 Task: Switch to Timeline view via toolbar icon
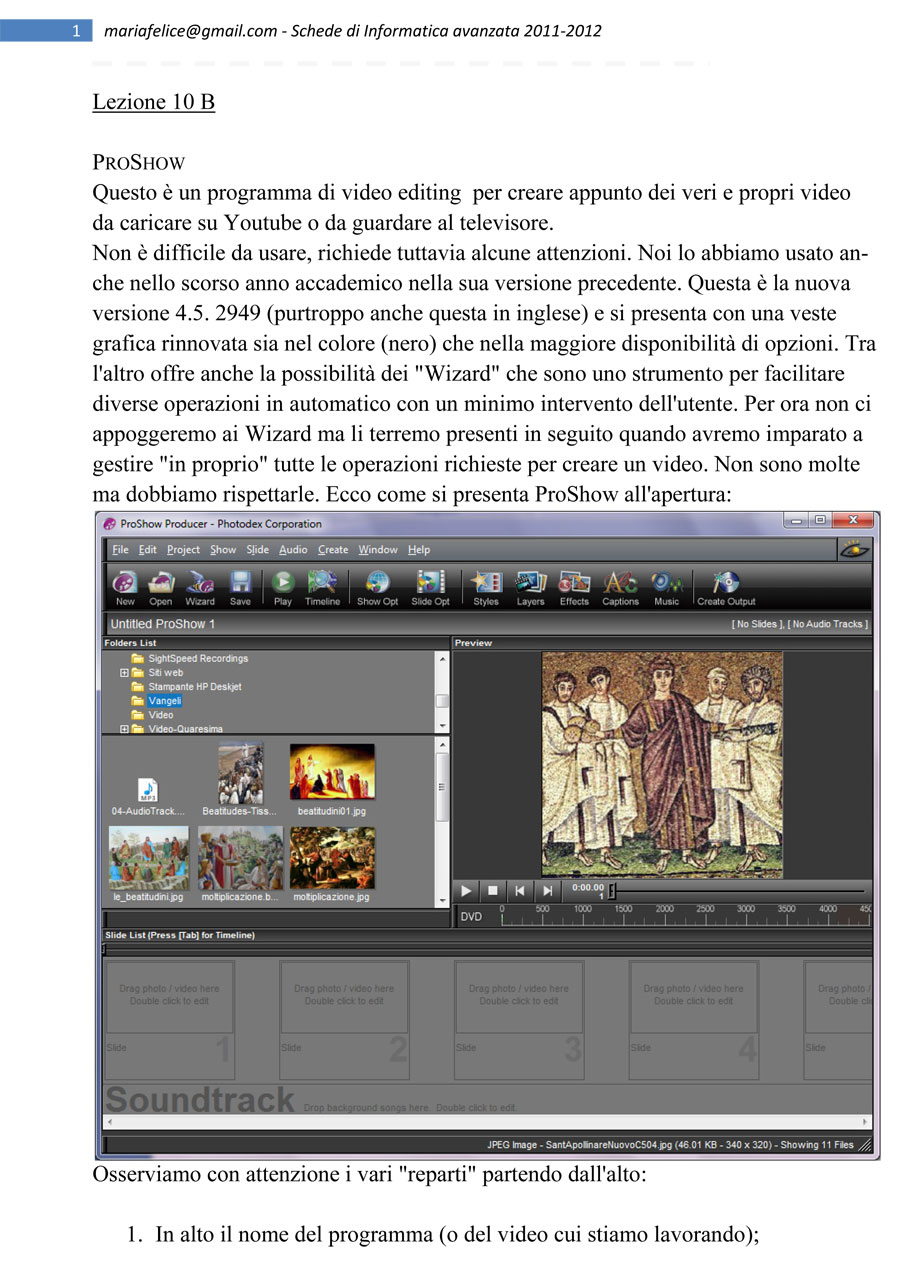coord(322,587)
